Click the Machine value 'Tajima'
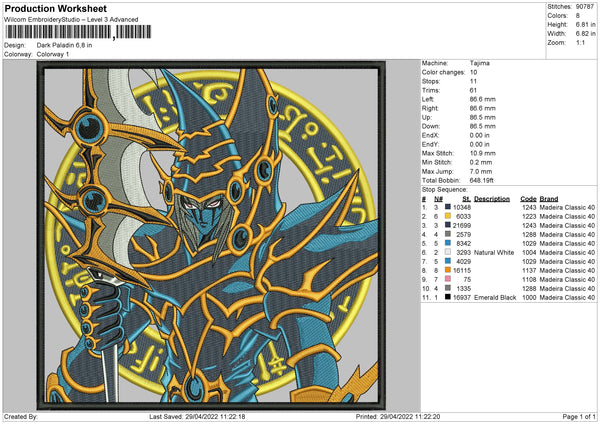This screenshot has width=600, height=424. (x=480, y=63)
